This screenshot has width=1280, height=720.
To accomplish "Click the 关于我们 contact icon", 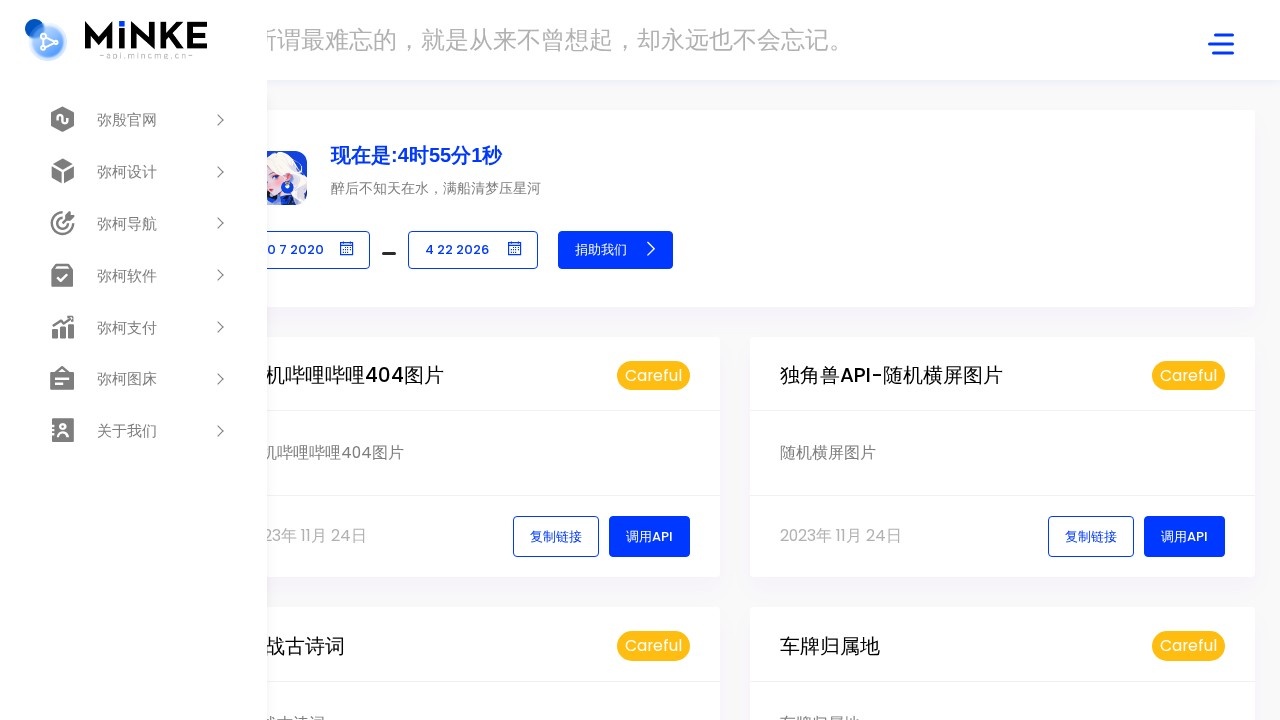I will (62, 431).
